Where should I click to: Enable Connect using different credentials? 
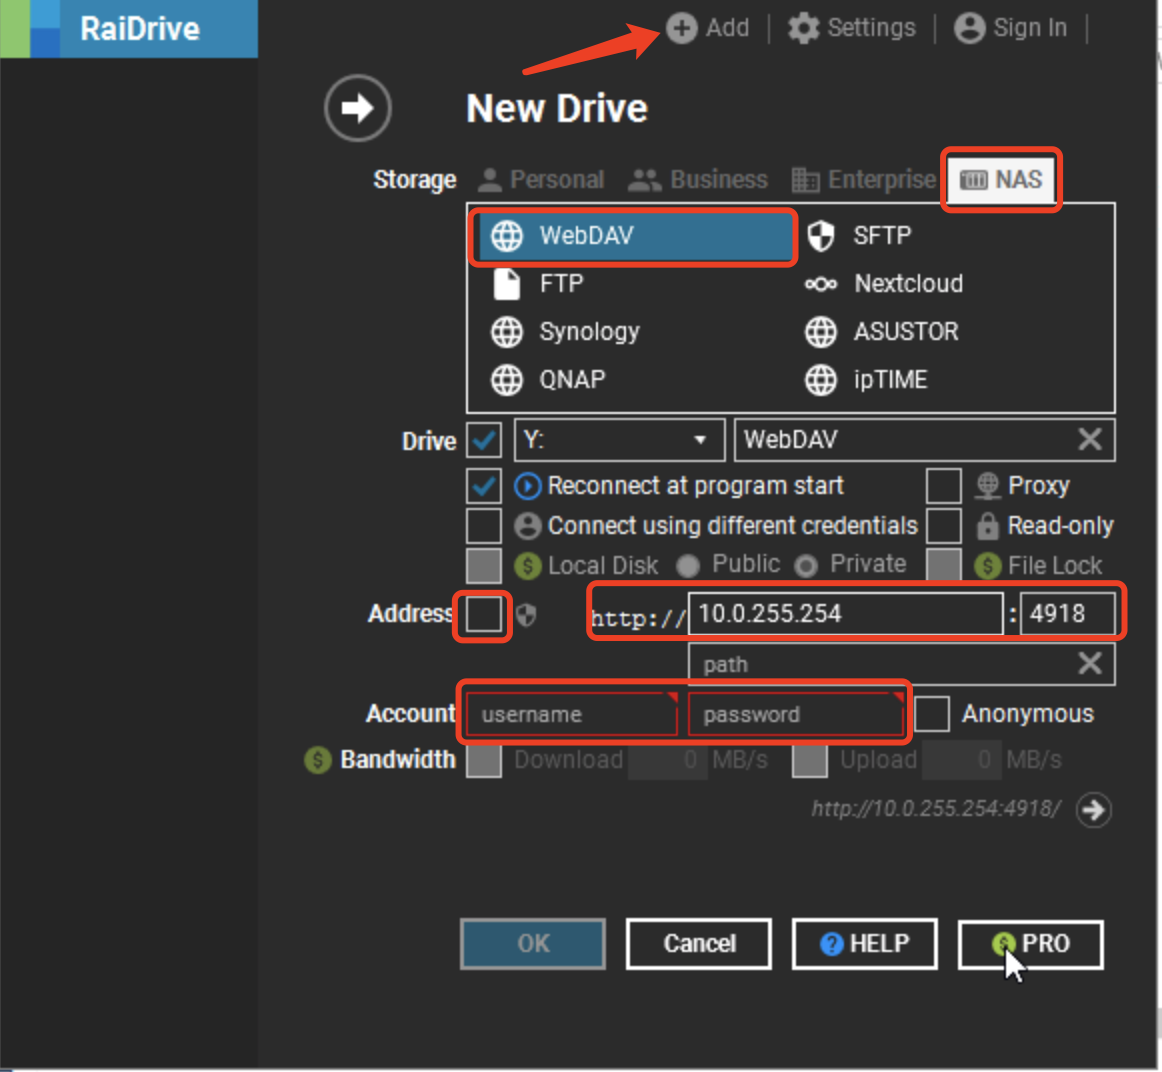[484, 526]
